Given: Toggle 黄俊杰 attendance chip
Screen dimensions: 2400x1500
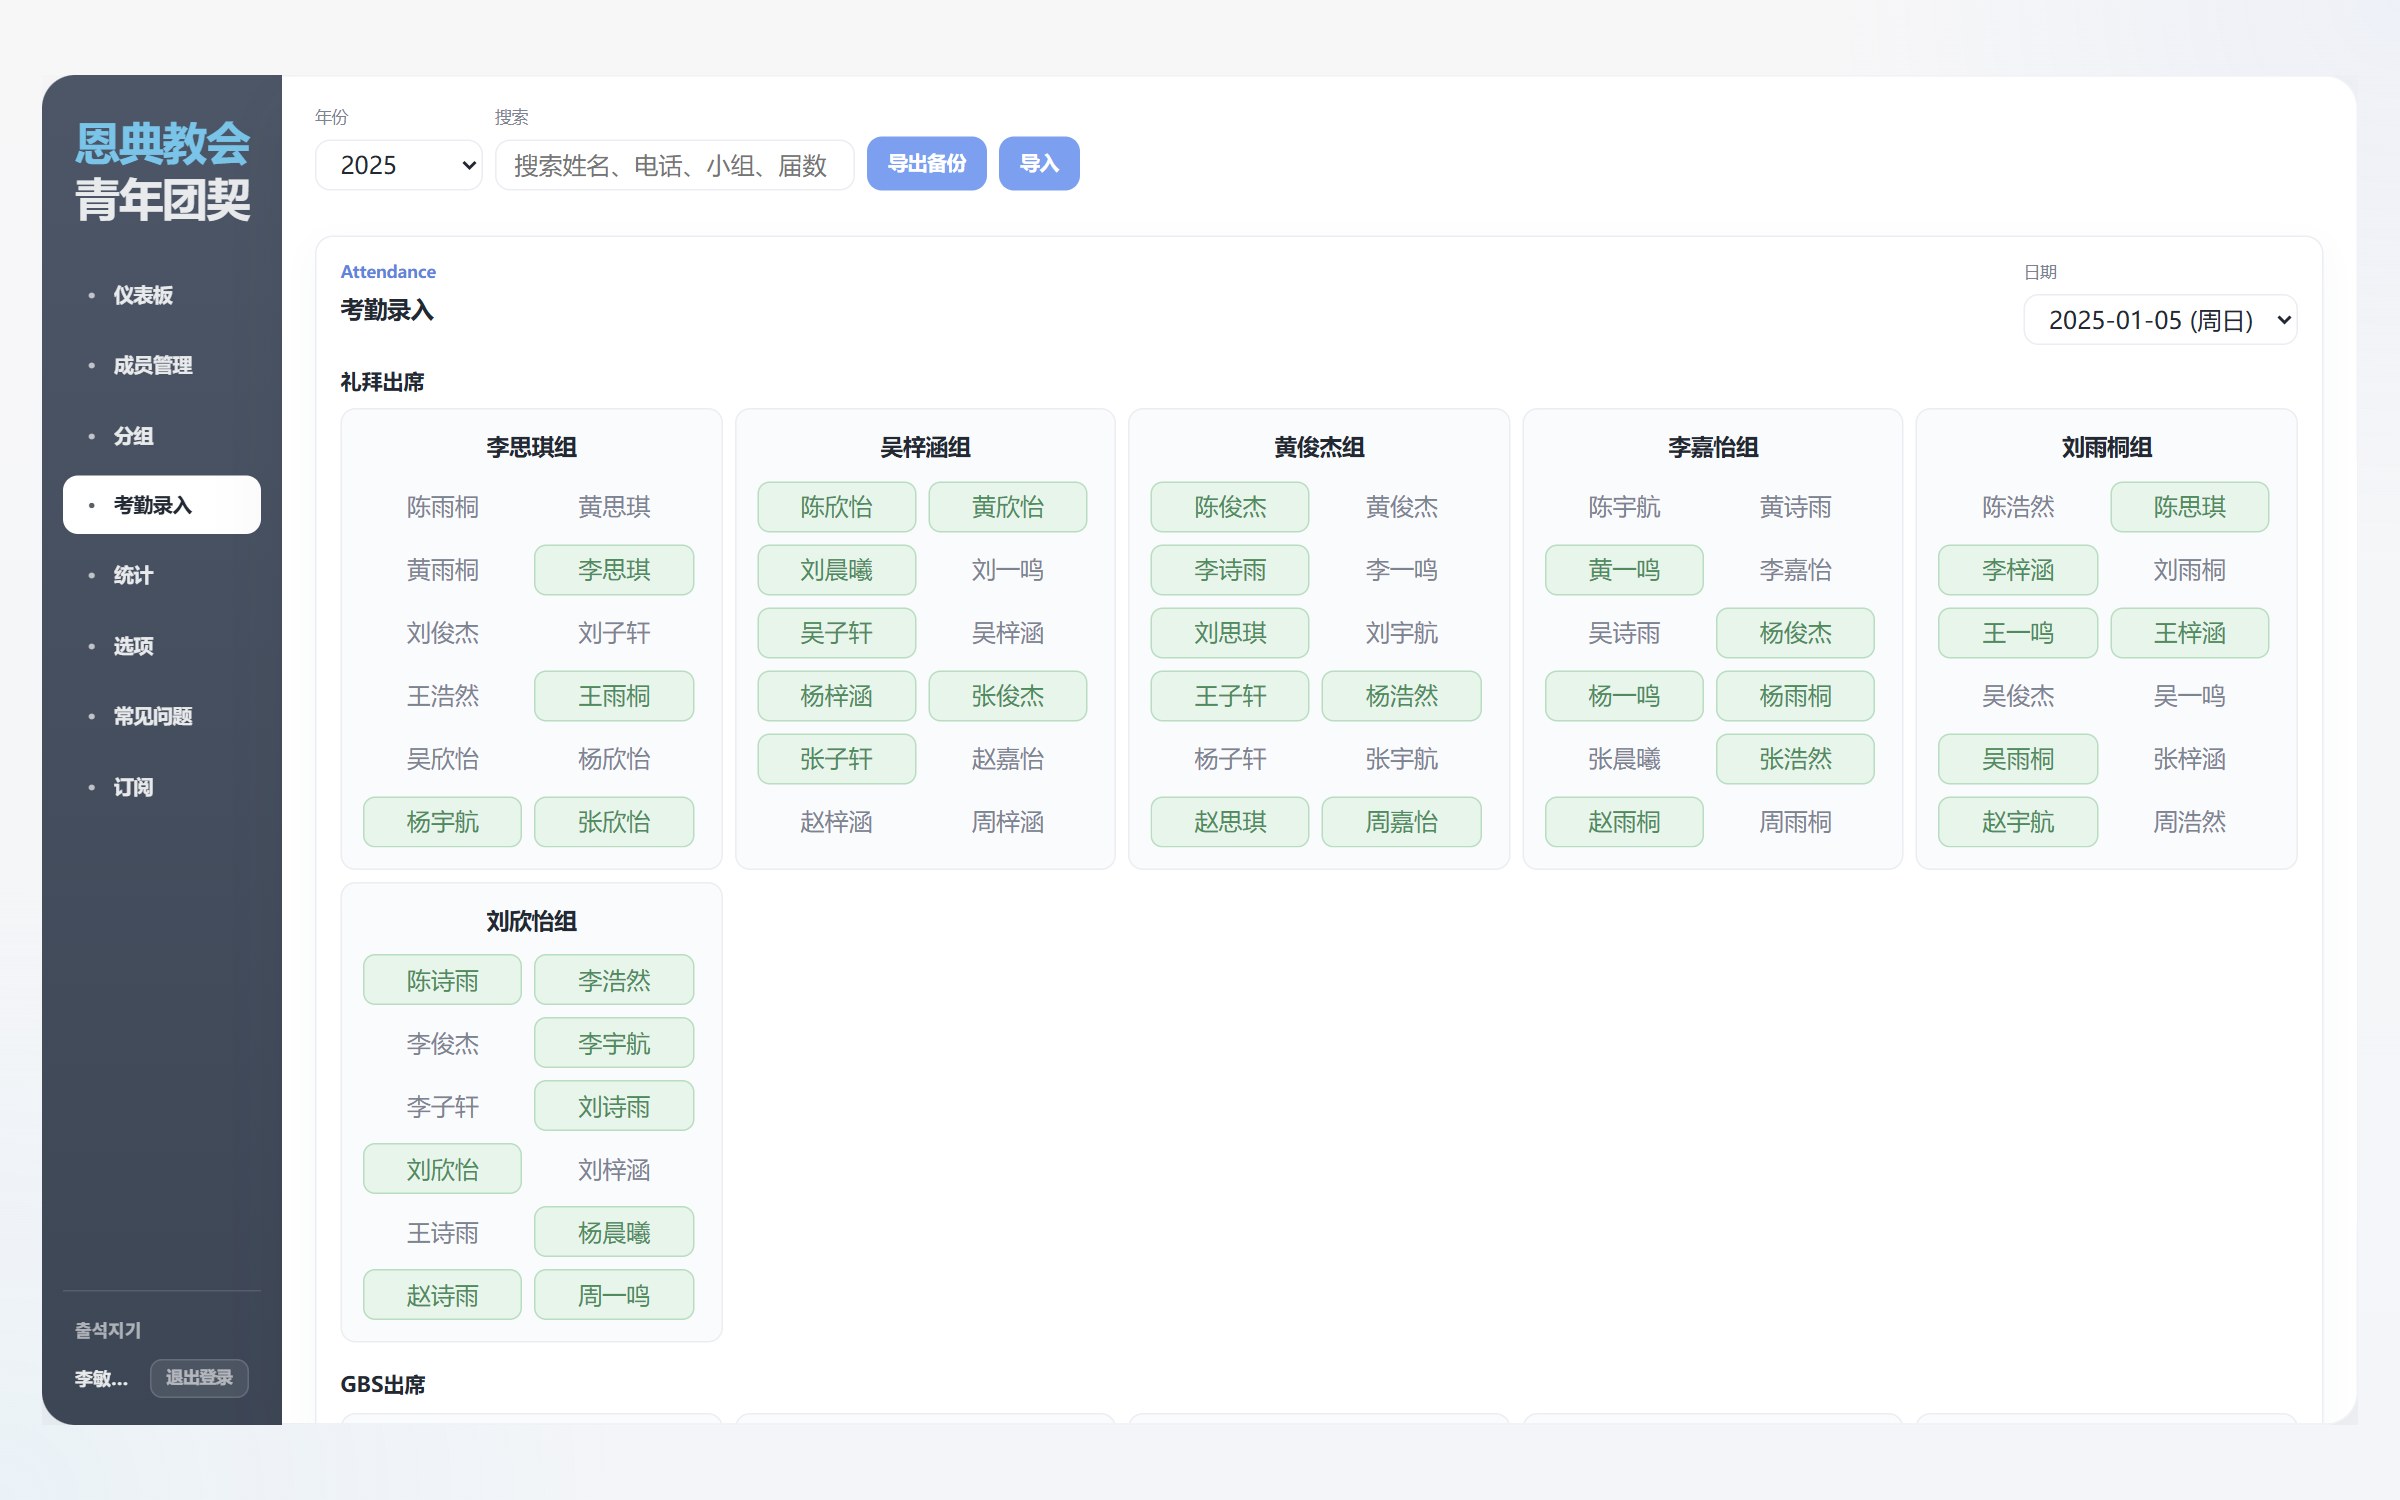Looking at the screenshot, I should pos(1401,507).
